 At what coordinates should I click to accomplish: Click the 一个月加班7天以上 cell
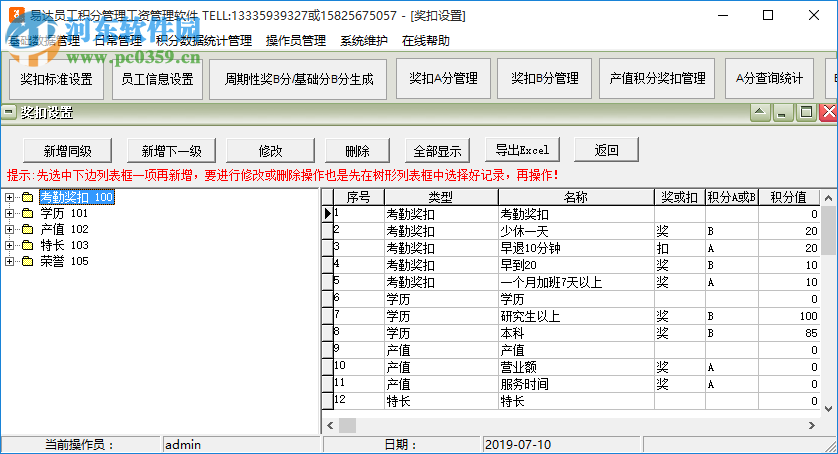(576, 282)
